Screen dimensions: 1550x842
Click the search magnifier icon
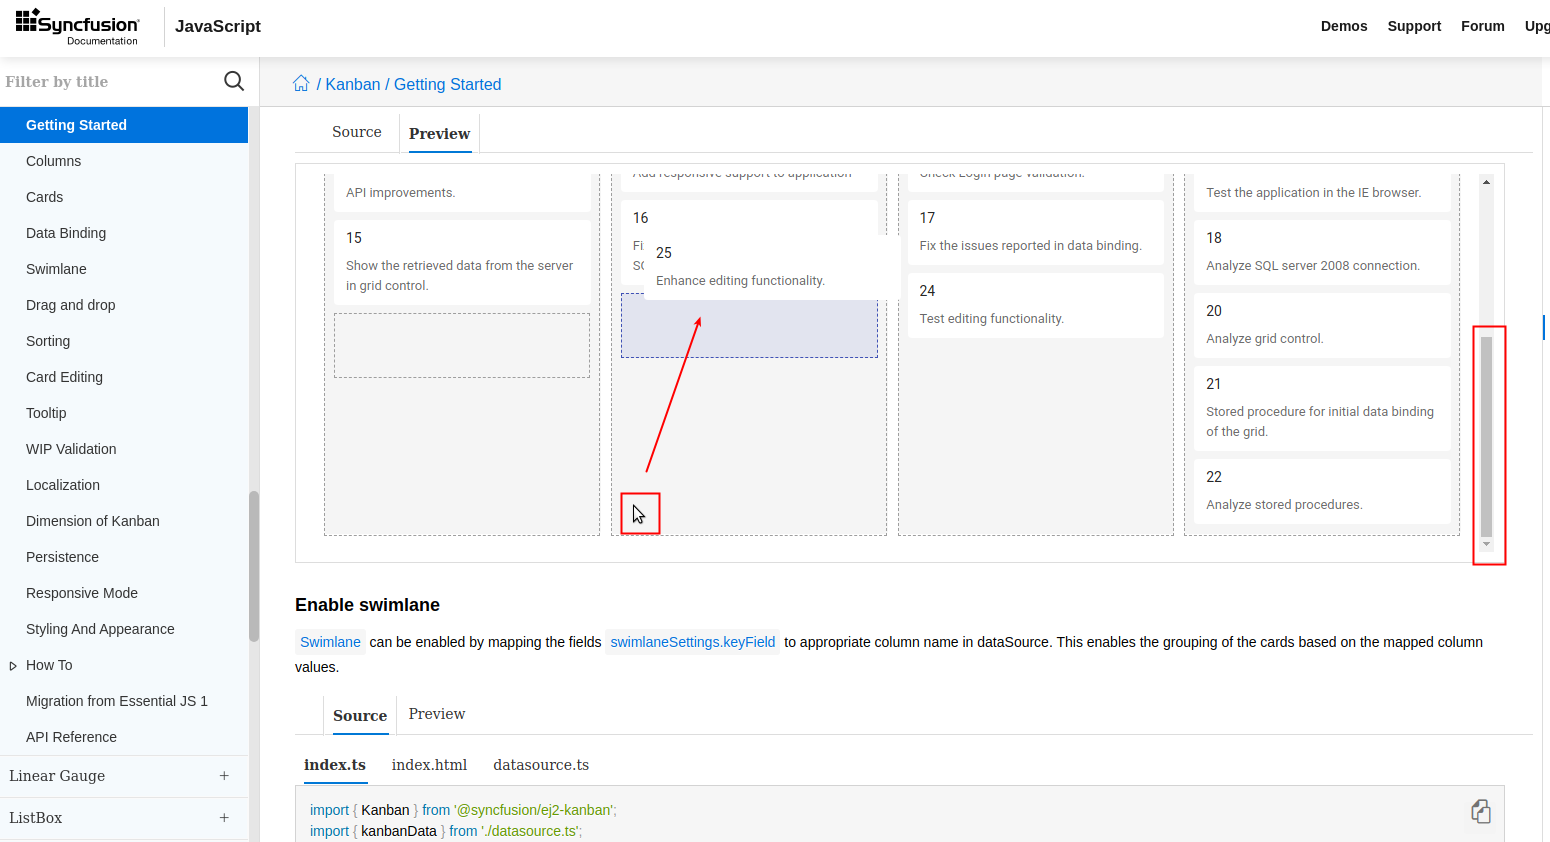(234, 81)
